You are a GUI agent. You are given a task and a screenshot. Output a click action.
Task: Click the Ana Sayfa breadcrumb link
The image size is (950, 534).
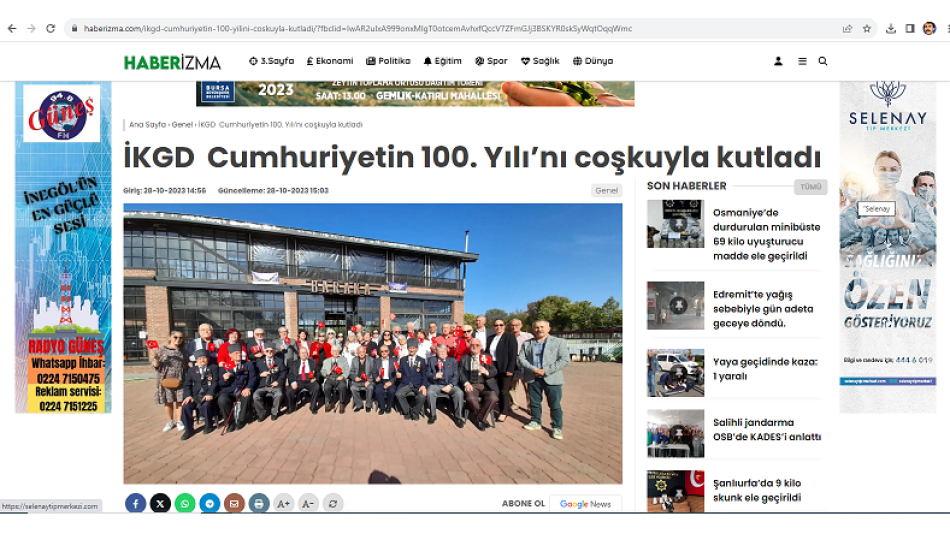coord(147,125)
